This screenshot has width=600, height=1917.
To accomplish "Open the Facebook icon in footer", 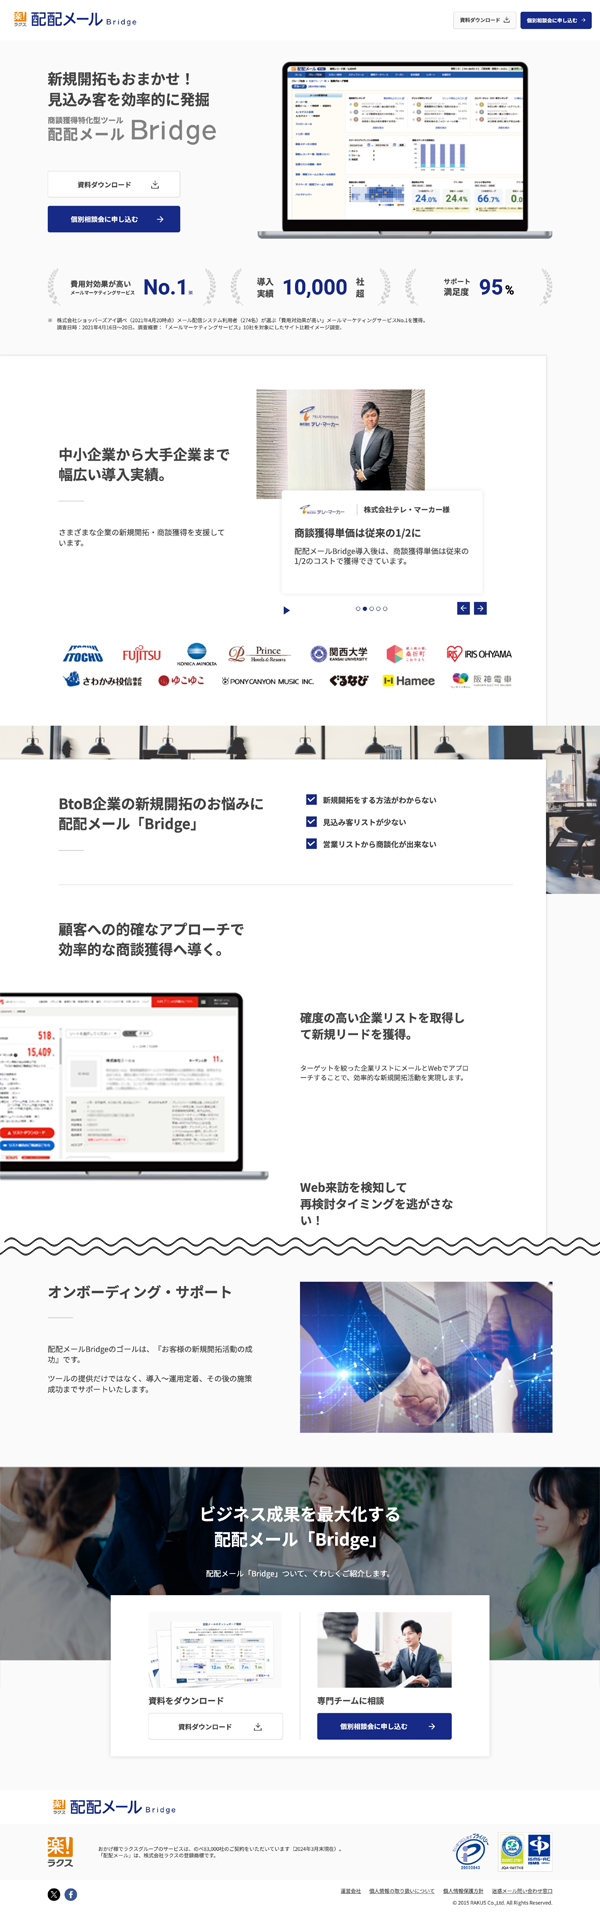I will (71, 1894).
